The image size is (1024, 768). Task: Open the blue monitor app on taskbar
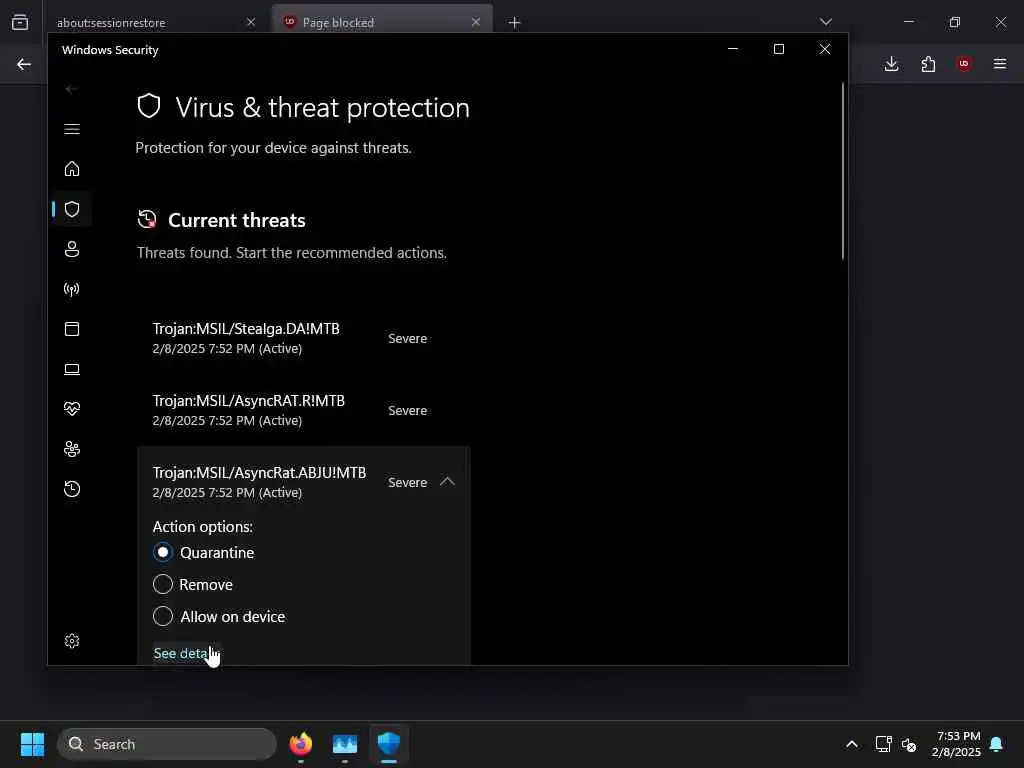point(345,744)
